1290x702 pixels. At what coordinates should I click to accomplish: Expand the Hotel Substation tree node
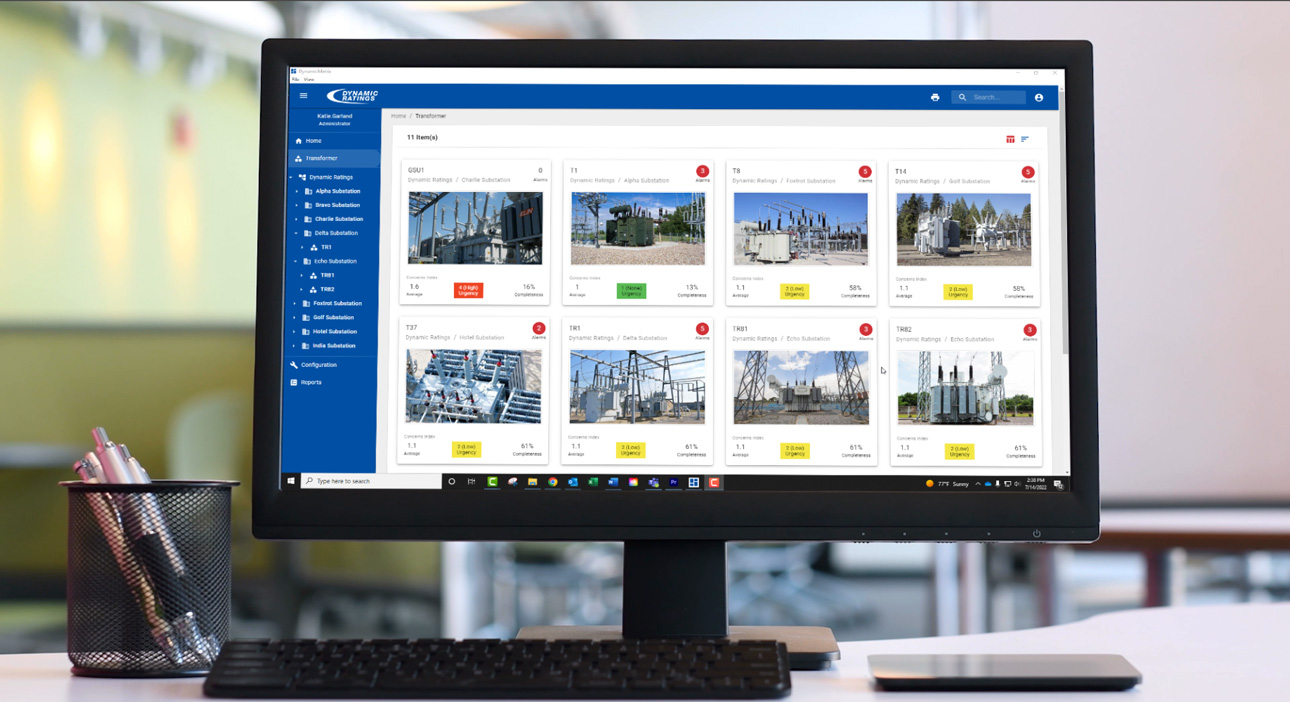294,331
